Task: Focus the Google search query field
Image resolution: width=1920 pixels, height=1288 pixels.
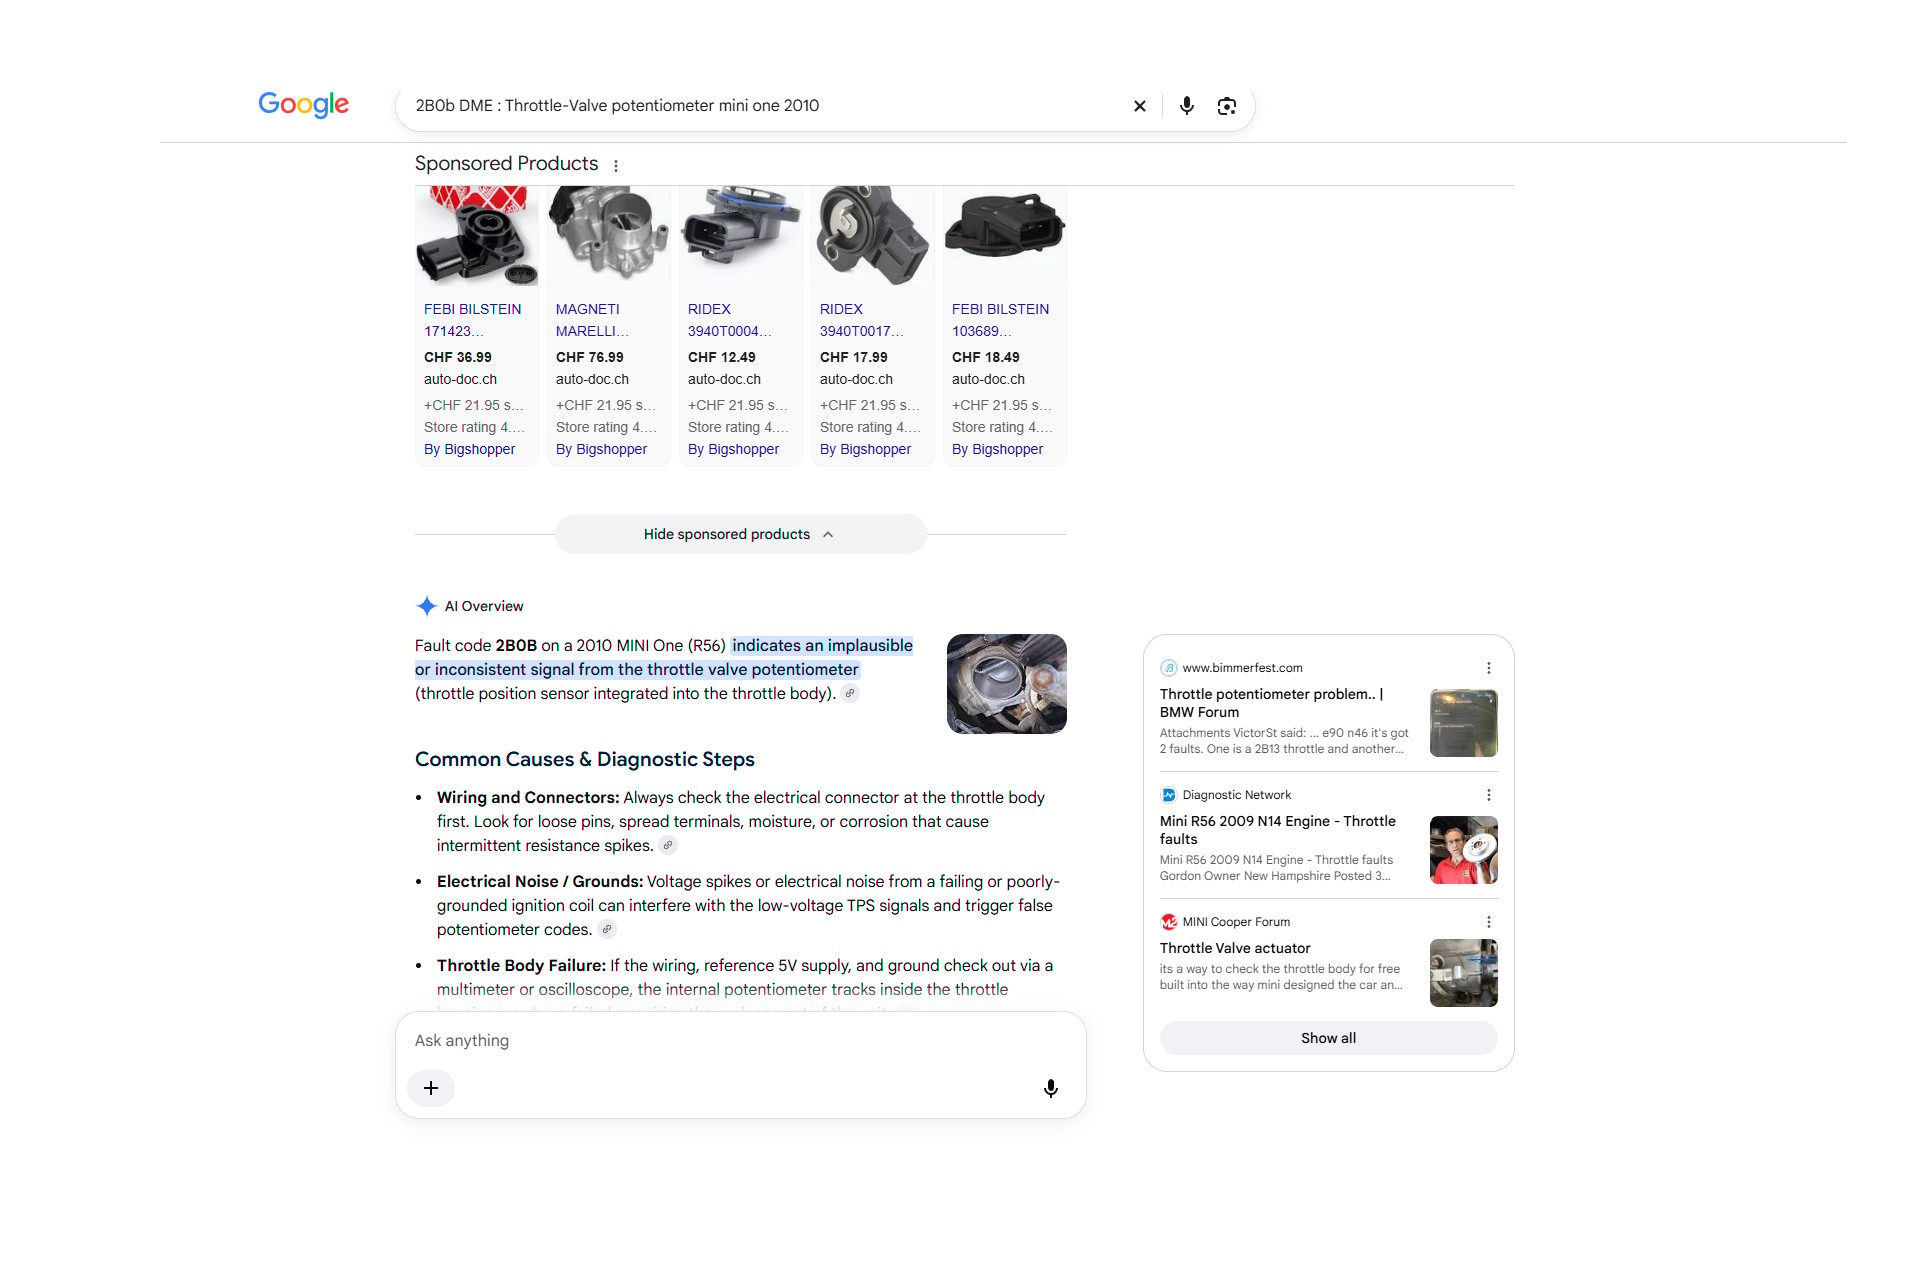Action: (765, 106)
